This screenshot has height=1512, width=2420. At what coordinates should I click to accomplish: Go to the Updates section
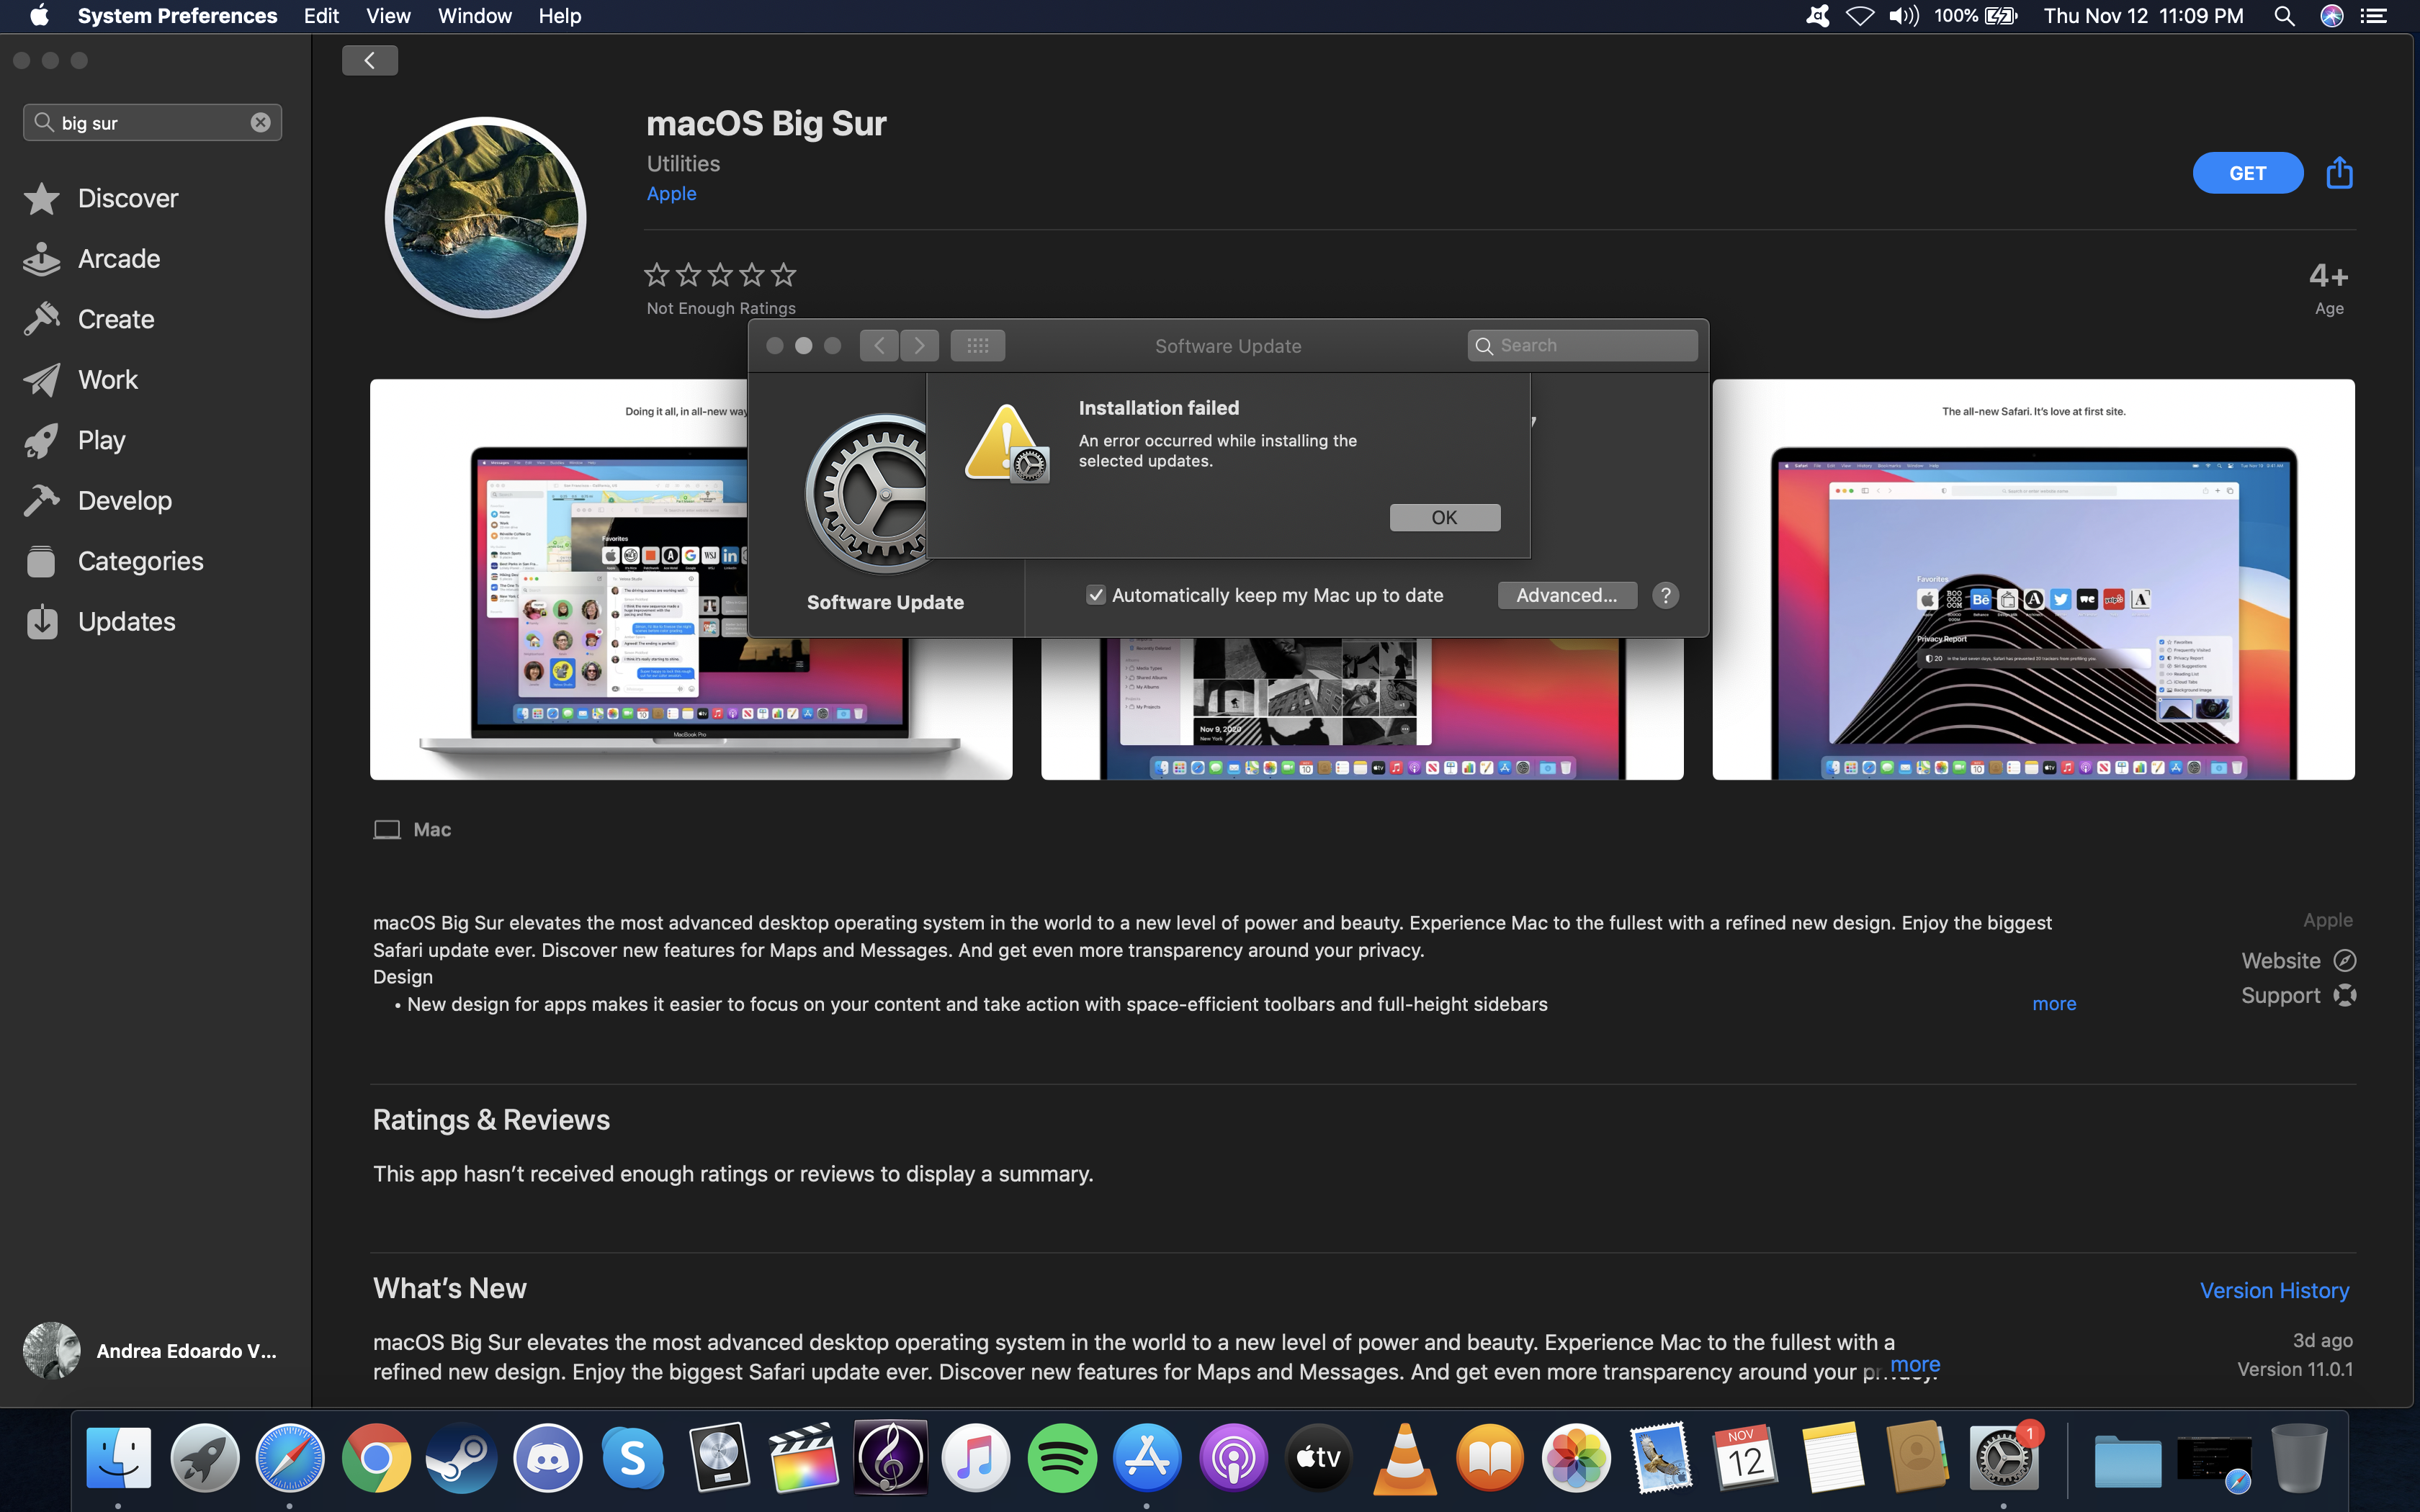(126, 622)
